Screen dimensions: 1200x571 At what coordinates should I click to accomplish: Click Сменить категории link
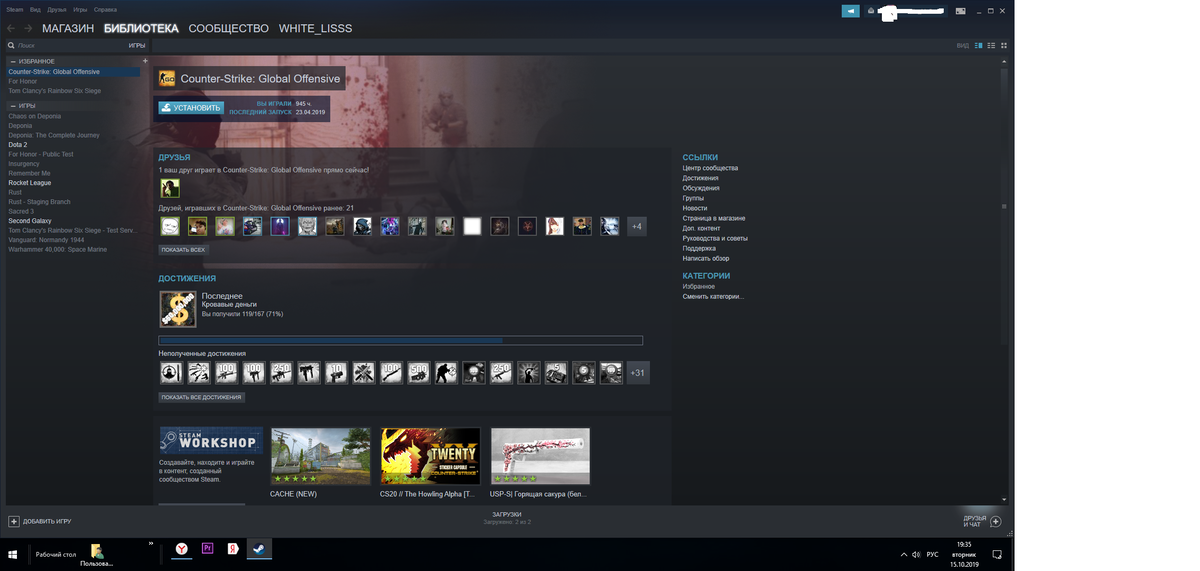click(713, 296)
